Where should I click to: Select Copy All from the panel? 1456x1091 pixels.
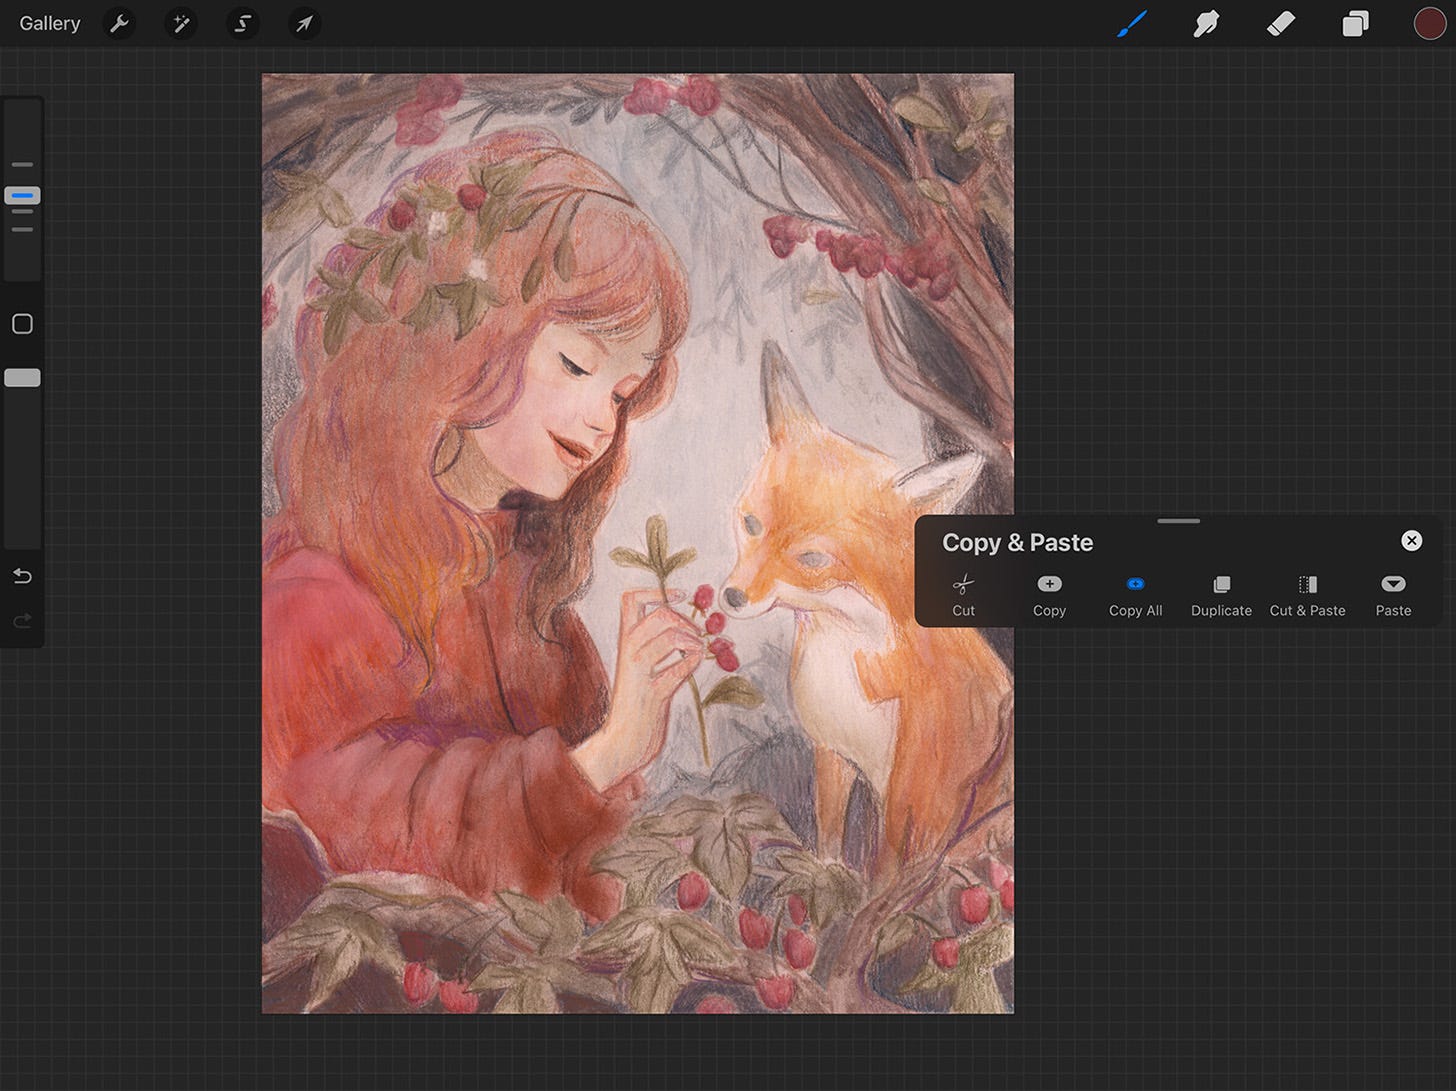click(1135, 595)
